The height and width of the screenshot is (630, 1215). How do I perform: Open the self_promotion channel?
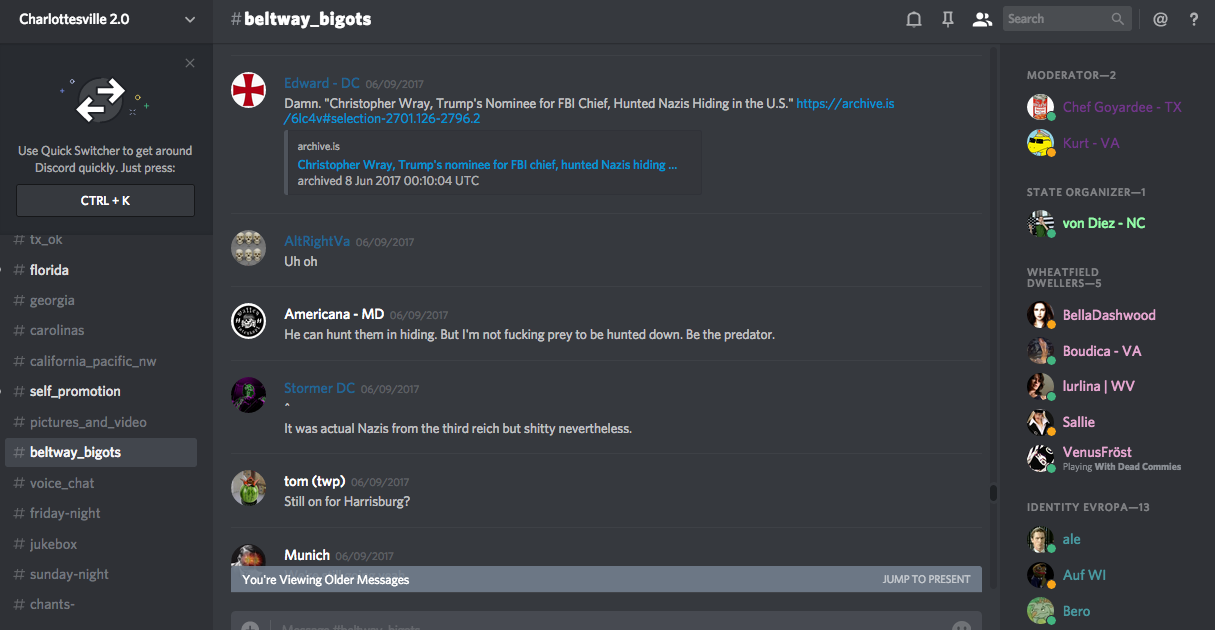click(75, 391)
